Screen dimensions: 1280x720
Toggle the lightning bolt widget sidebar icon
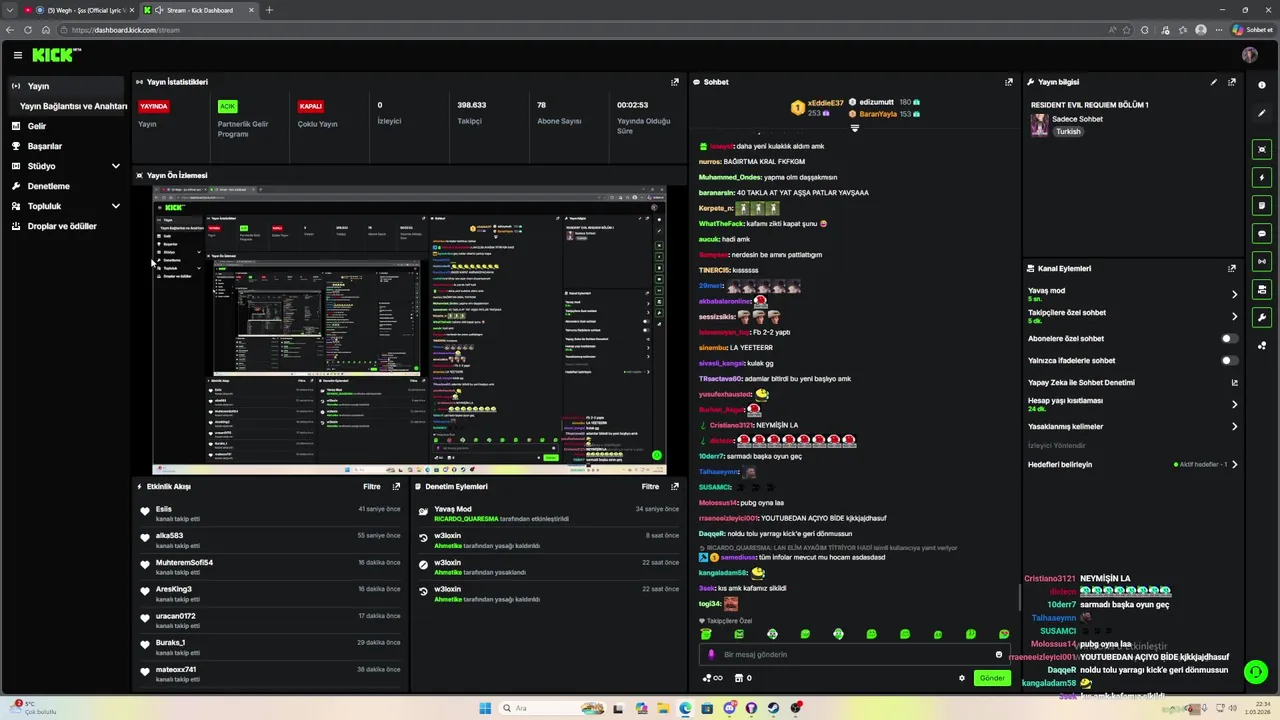click(1262, 177)
